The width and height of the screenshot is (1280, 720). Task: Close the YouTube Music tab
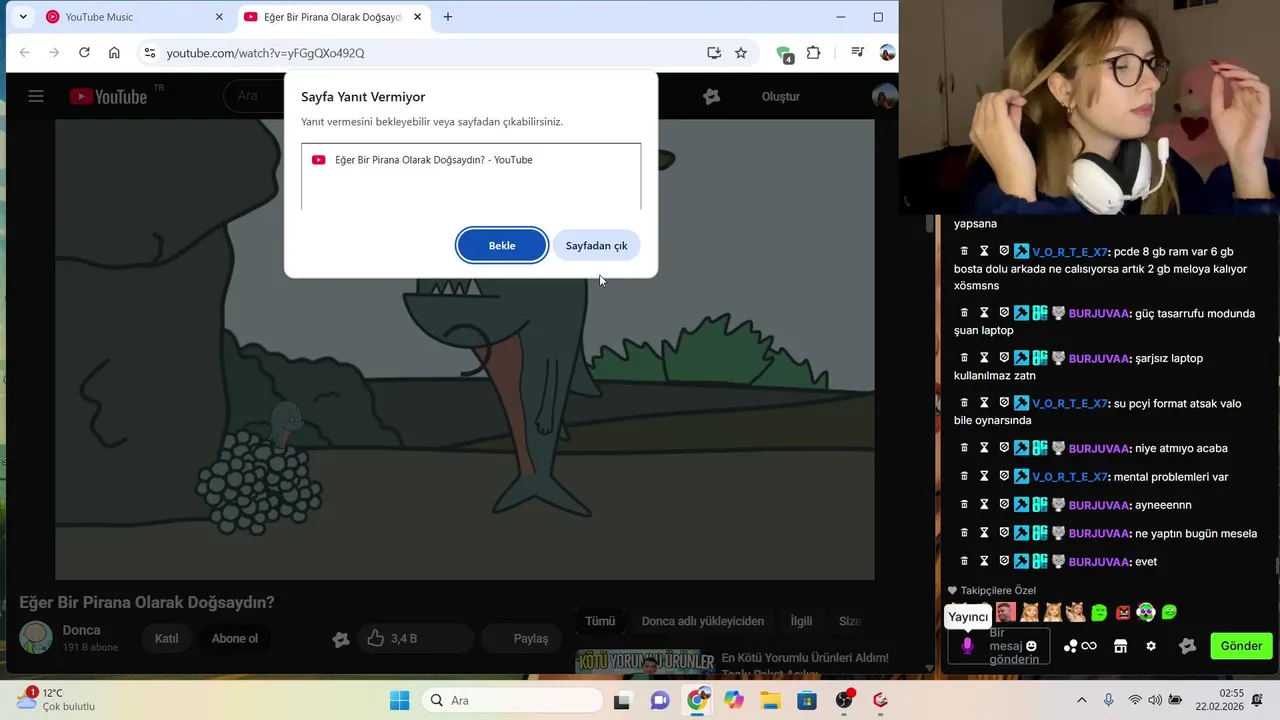point(219,17)
